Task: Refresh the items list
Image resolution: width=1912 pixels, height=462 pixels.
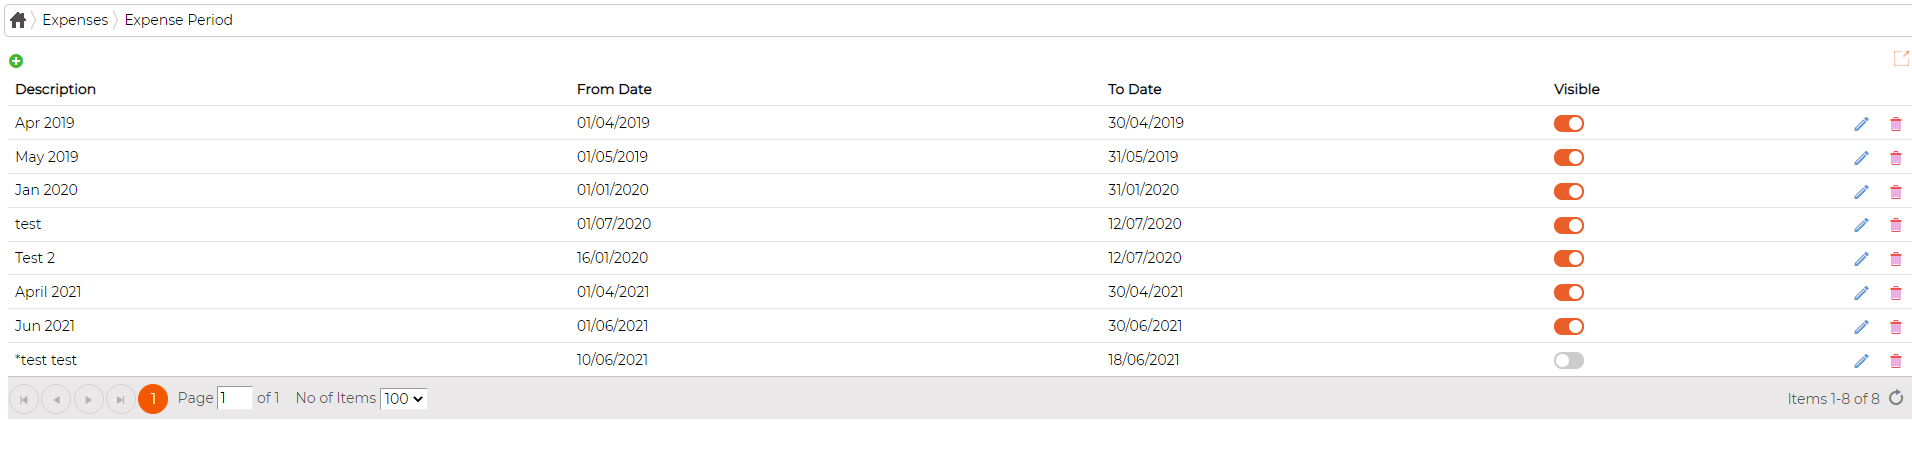Action: [1896, 398]
